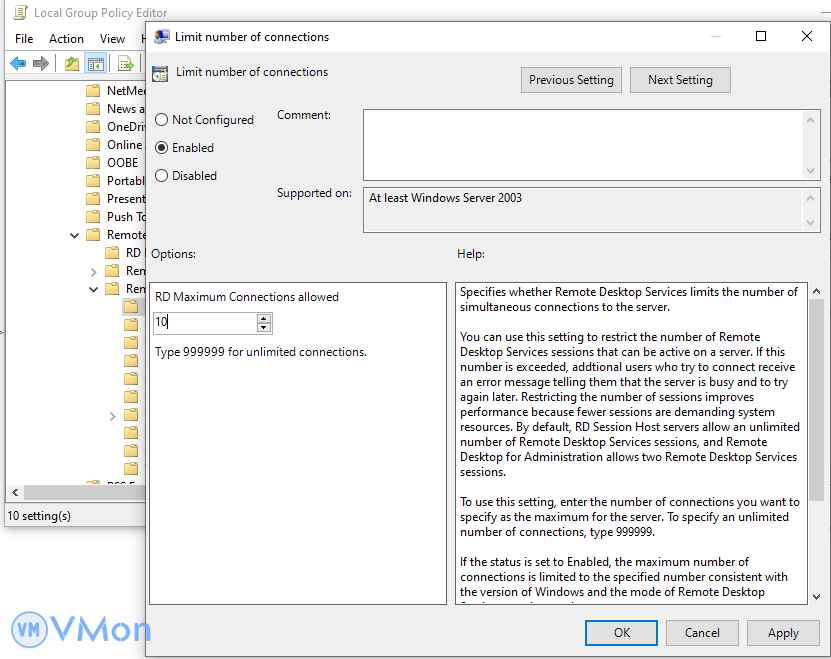Increase maximum connections with up spinner
The height and width of the screenshot is (659, 831).
[x=264, y=318]
